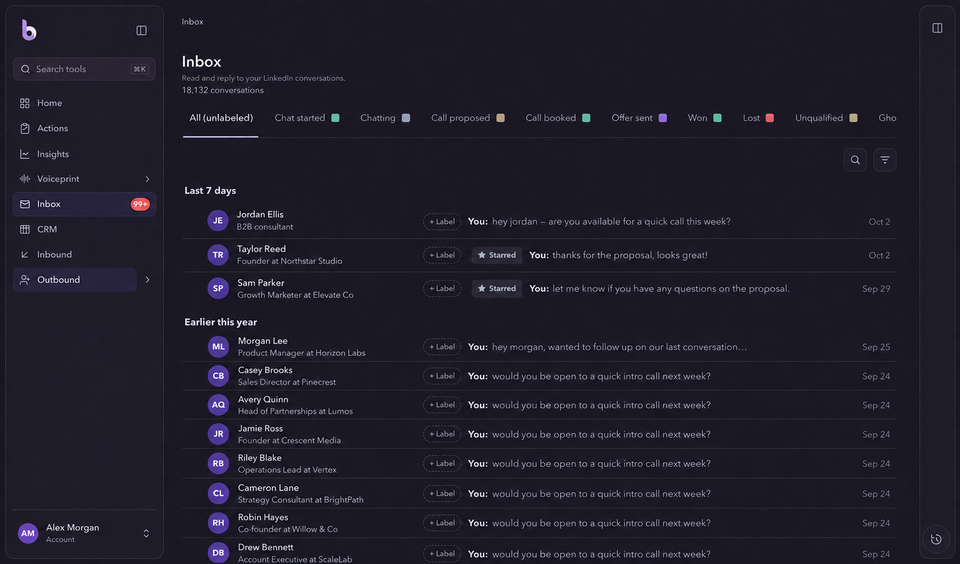Open Actions in the sidebar

pyautogui.click(x=84, y=129)
